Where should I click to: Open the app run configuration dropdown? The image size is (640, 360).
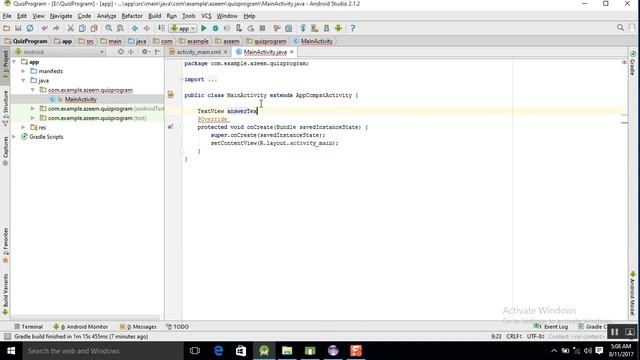coord(182,28)
